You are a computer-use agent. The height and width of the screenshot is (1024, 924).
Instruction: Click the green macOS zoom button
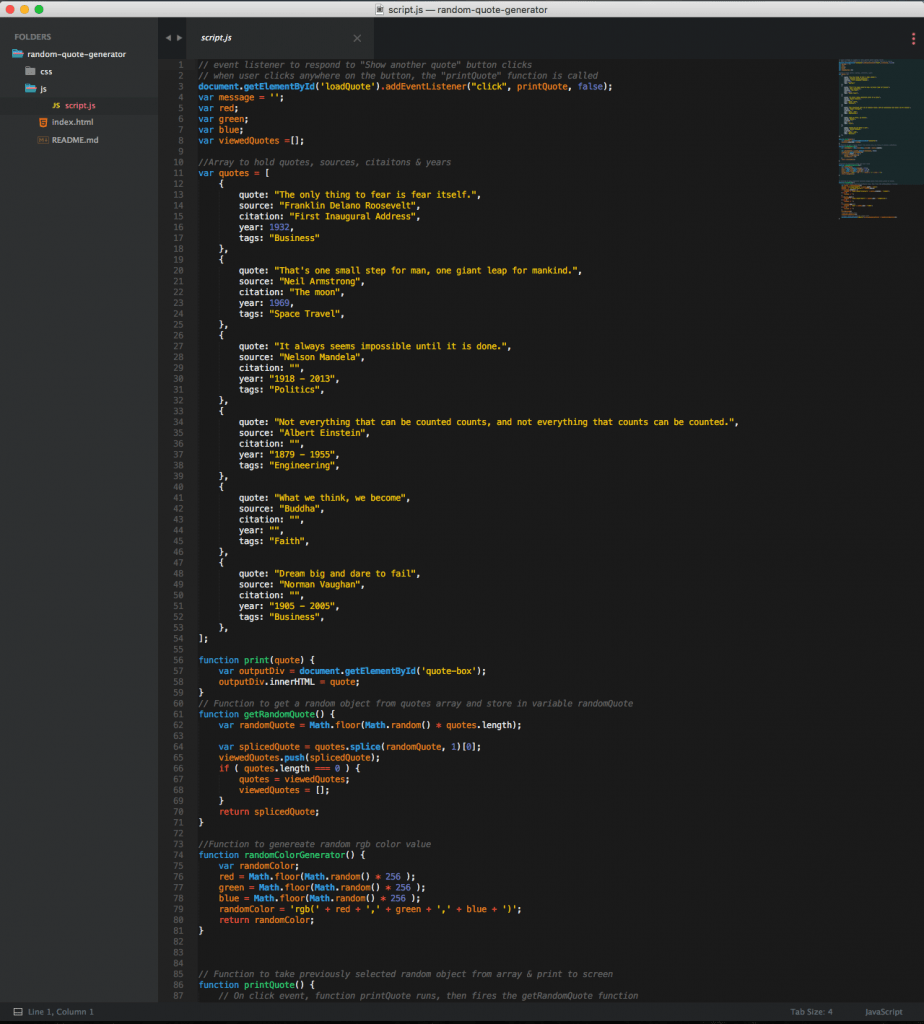point(39,9)
